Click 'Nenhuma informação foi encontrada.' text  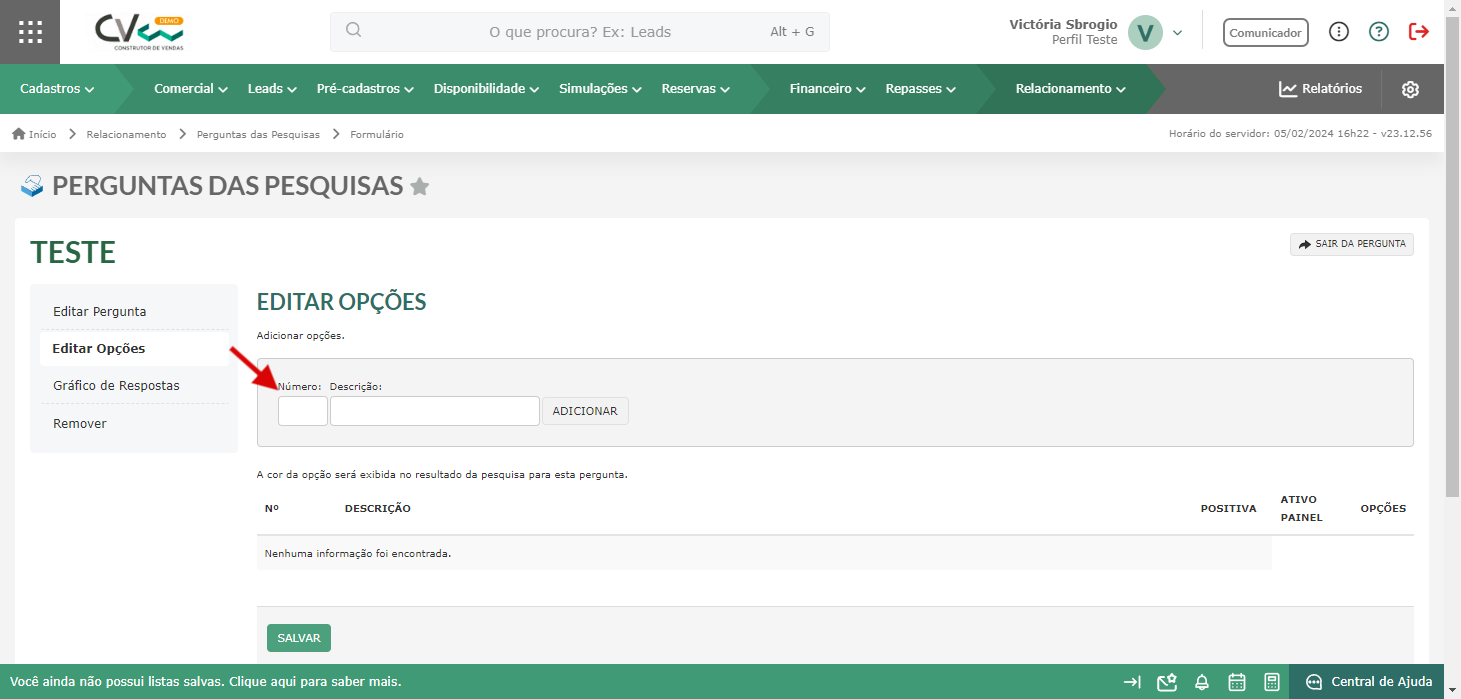click(x=358, y=553)
